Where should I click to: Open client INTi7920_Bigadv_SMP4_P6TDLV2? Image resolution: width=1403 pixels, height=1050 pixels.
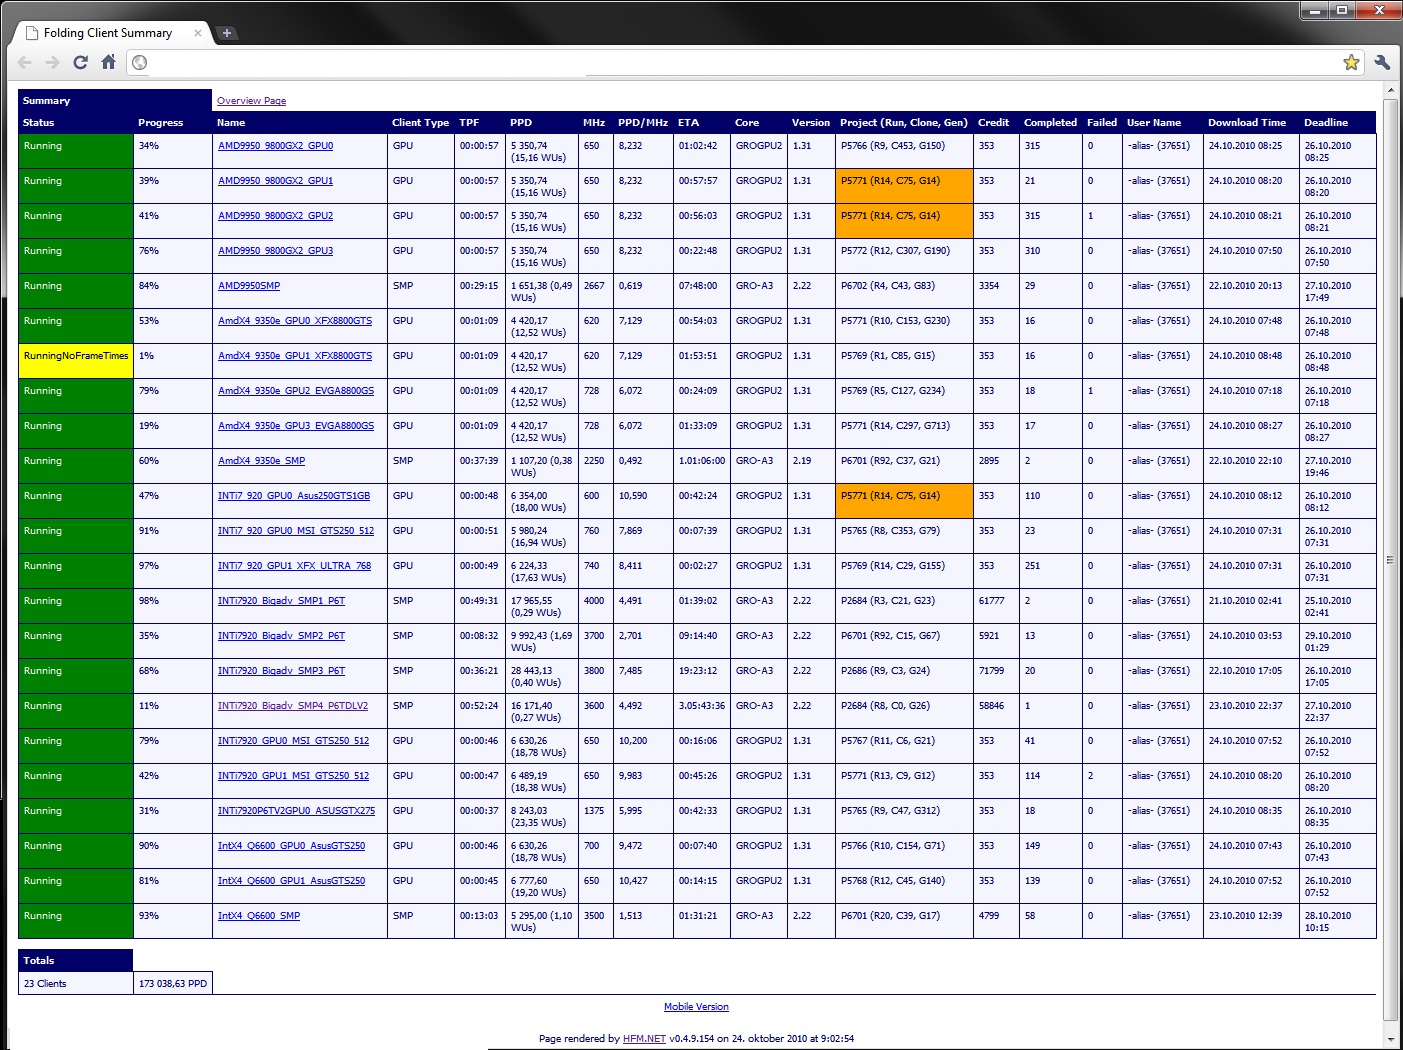[x=293, y=706]
